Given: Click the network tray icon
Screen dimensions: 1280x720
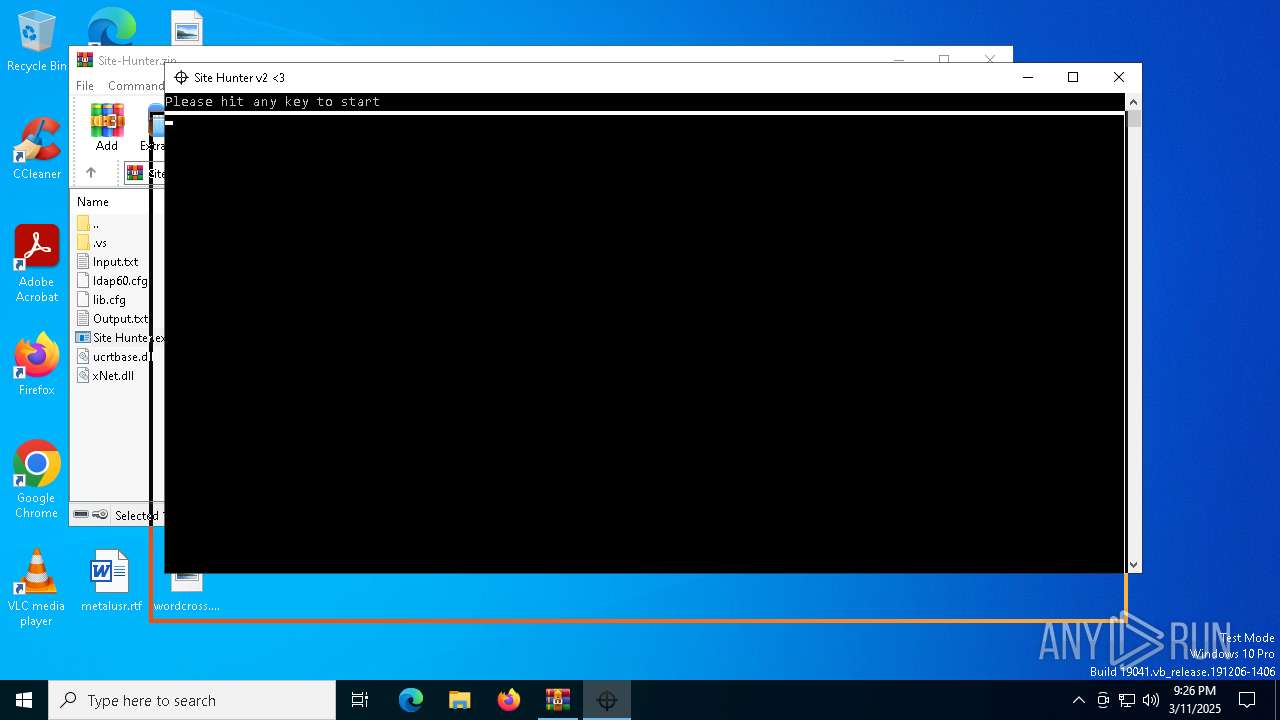Looking at the screenshot, I should [1127, 700].
